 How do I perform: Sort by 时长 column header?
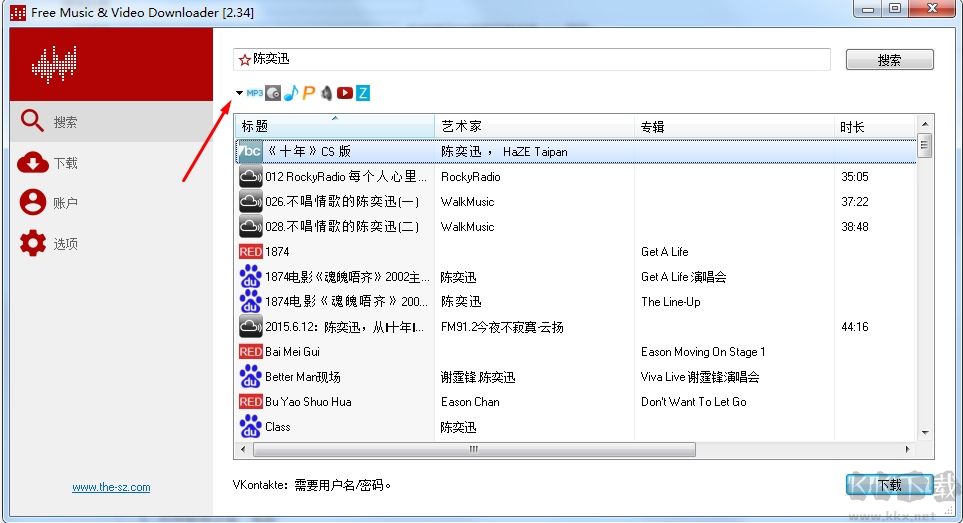click(875, 126)
